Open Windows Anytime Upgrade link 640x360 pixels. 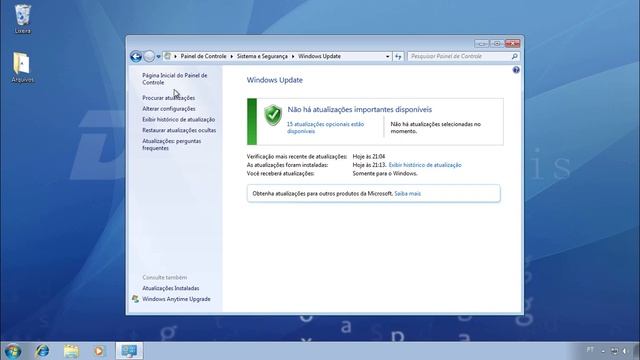(176, 299)
